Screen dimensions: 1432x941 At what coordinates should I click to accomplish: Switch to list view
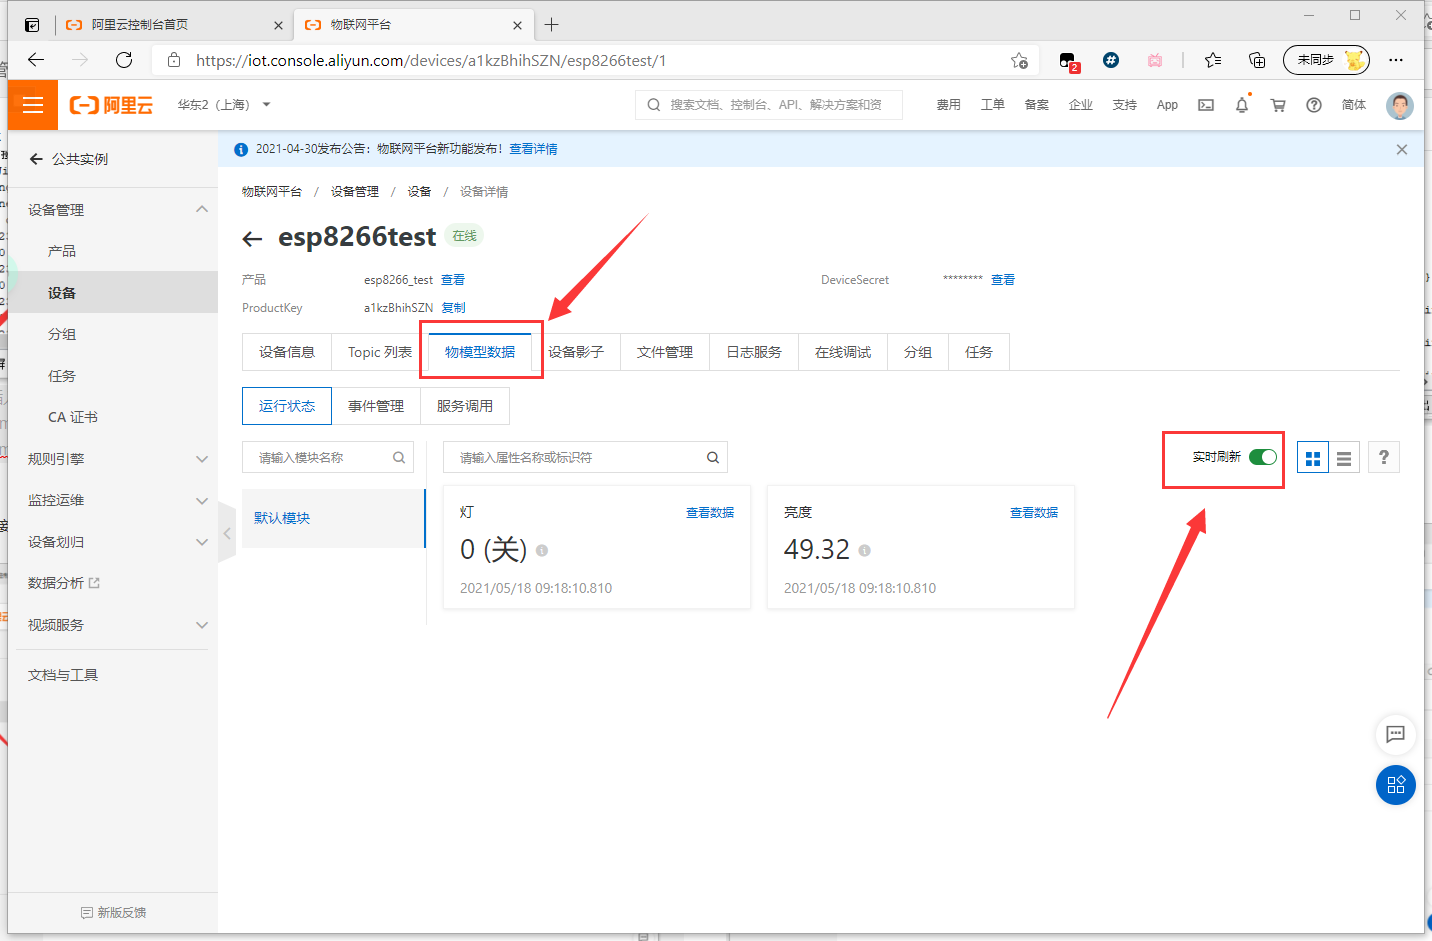click(1344, 458)
